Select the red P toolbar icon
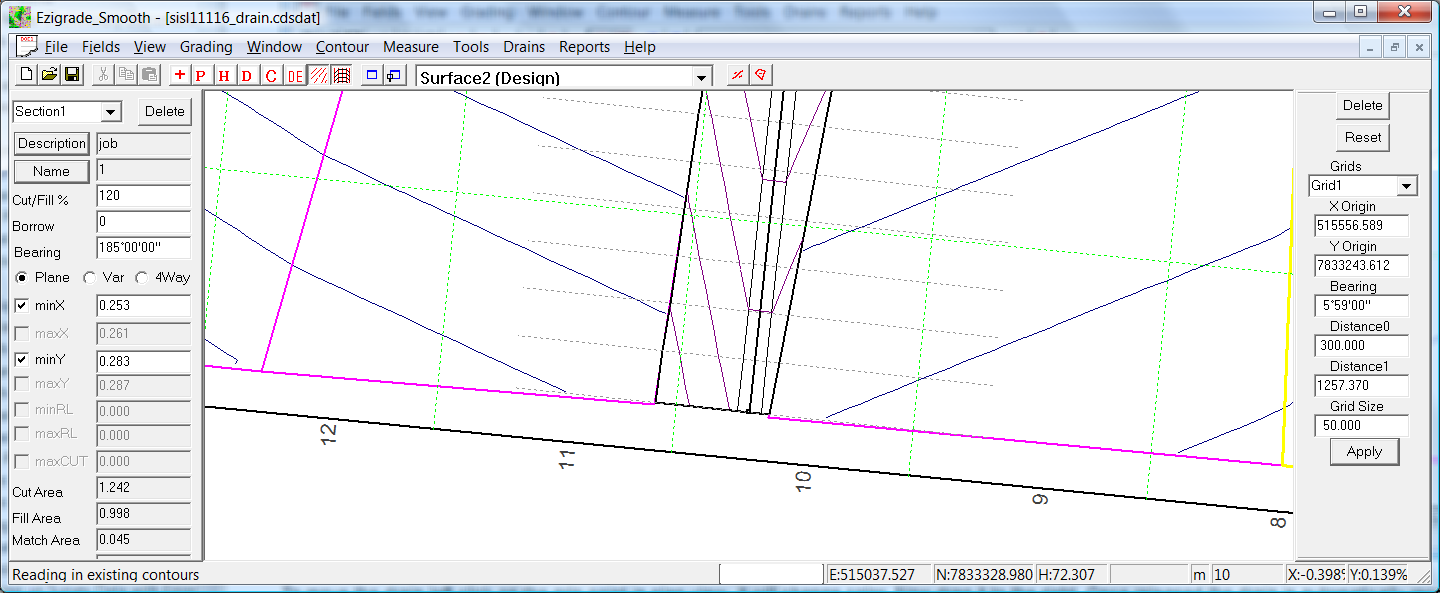 pyautogui.click(x=201, y=76)
